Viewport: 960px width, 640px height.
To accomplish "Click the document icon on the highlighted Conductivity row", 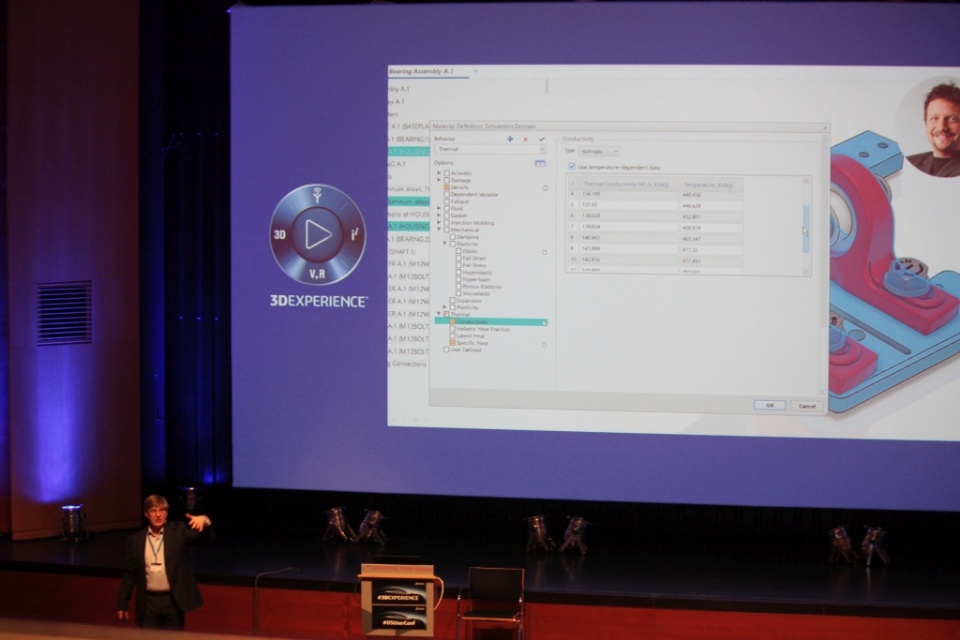I will click(x=544, y=322).
